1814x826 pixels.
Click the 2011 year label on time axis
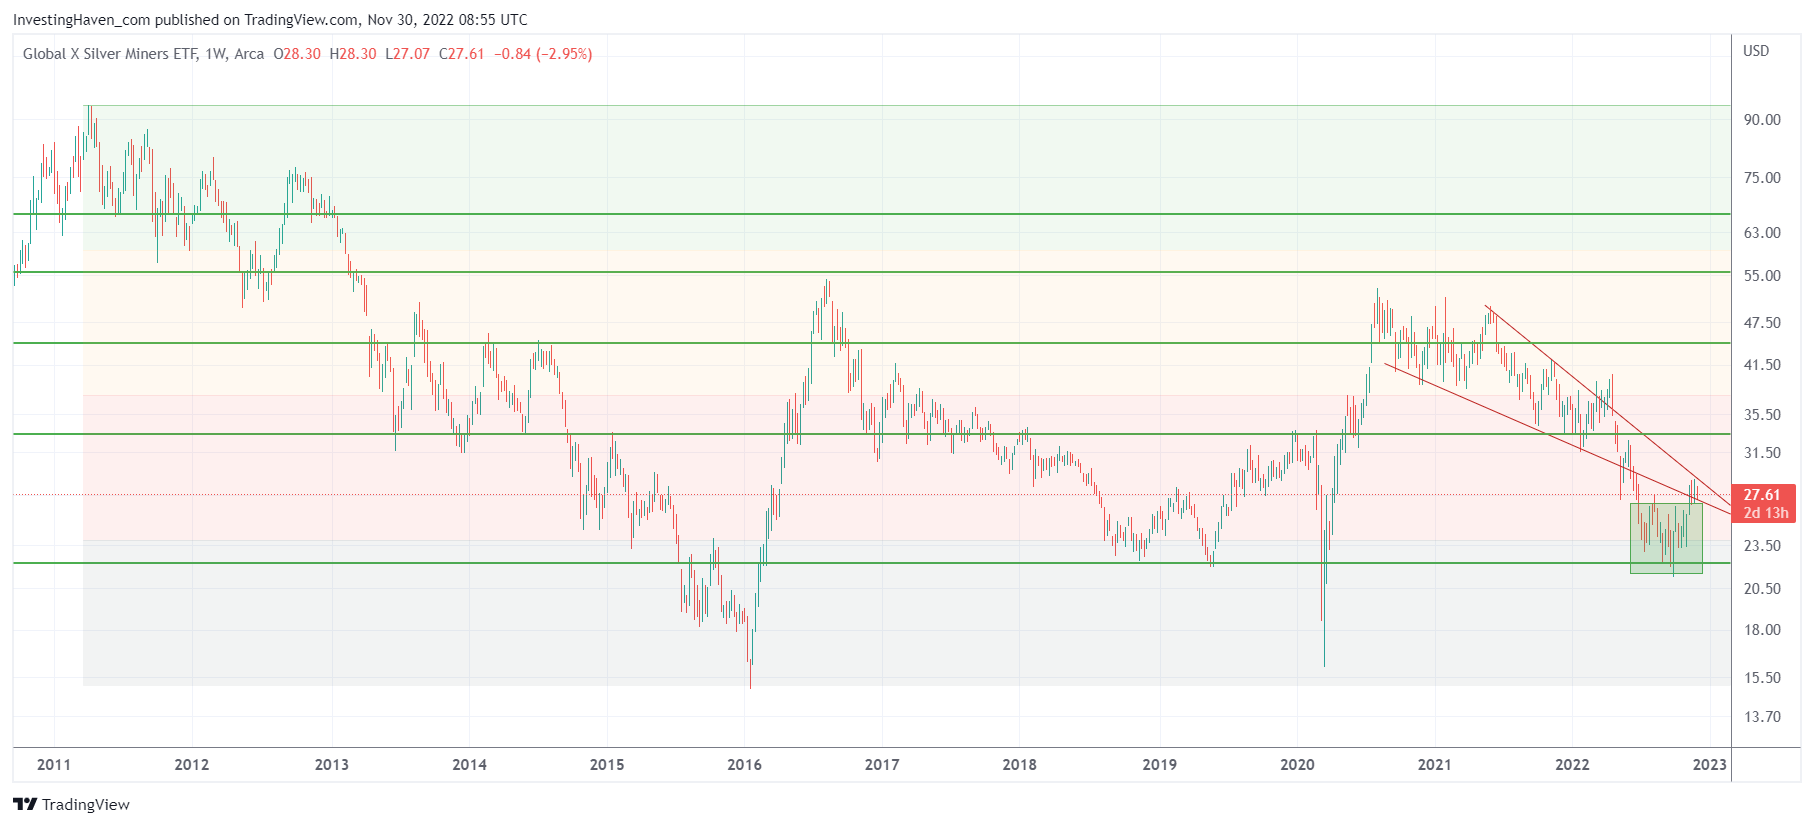tap(54, 765)
